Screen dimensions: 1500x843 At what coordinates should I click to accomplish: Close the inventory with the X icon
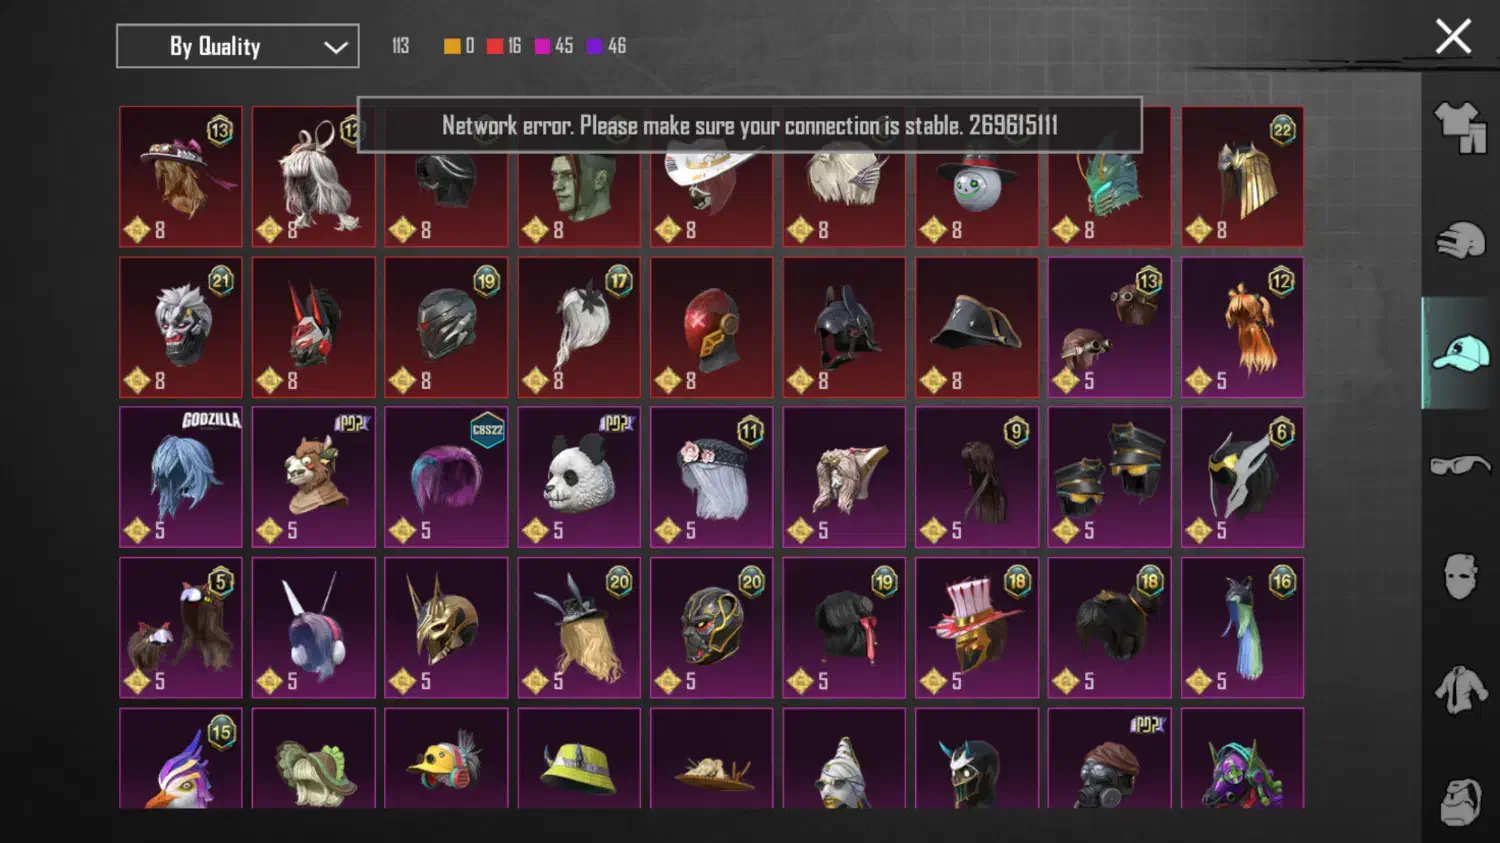pyautogui.click(x=1453, y=37)
